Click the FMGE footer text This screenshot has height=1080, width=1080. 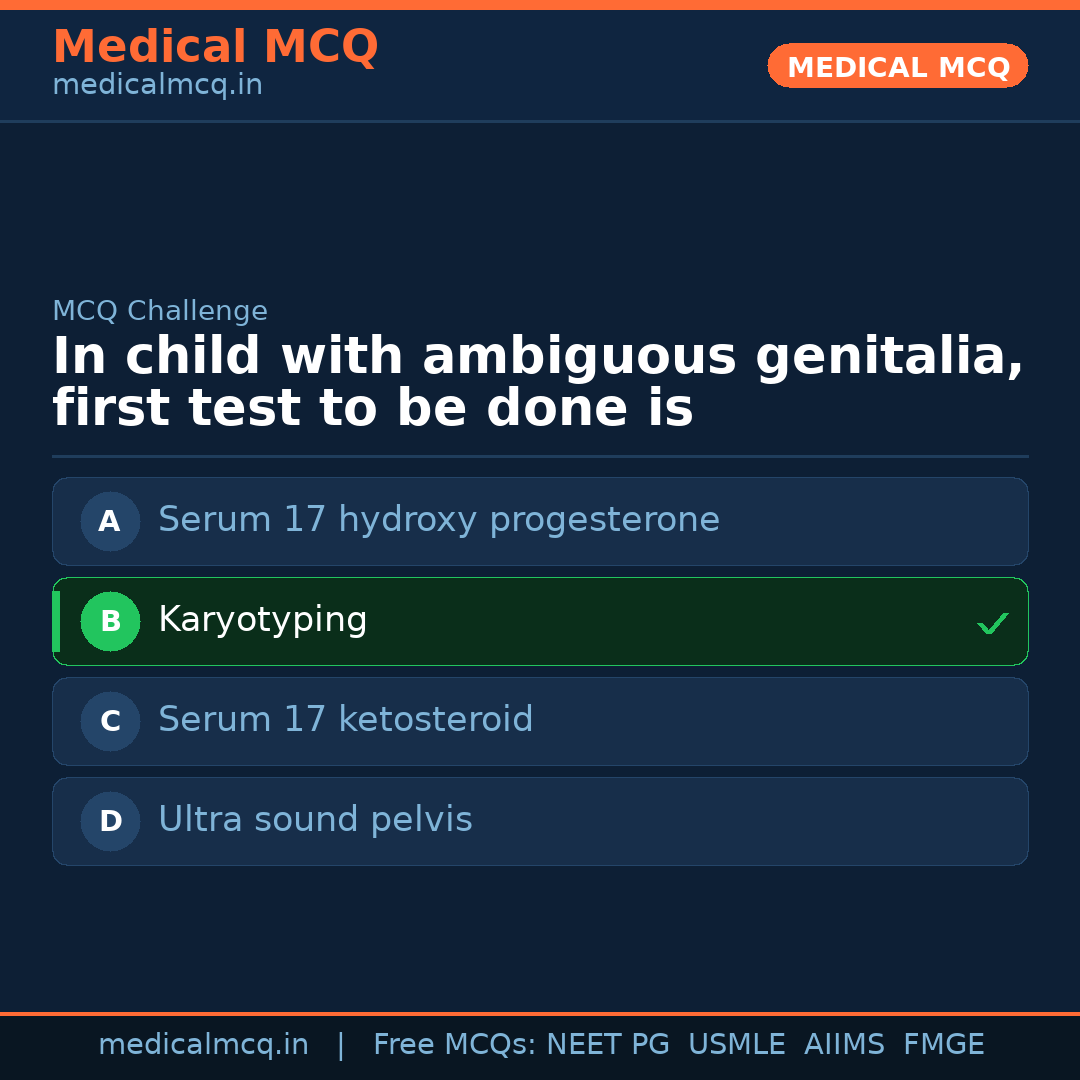tap(943, 1045)
